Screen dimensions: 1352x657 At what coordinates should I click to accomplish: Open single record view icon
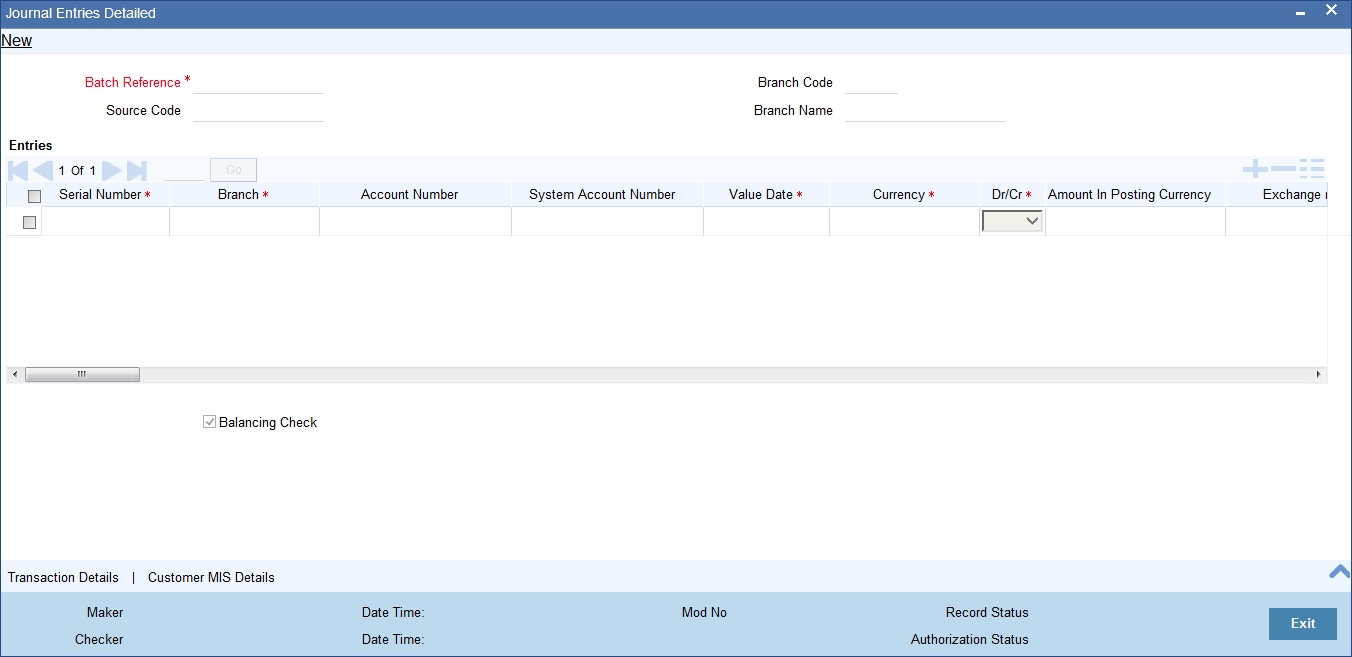tap(1312, 169)
